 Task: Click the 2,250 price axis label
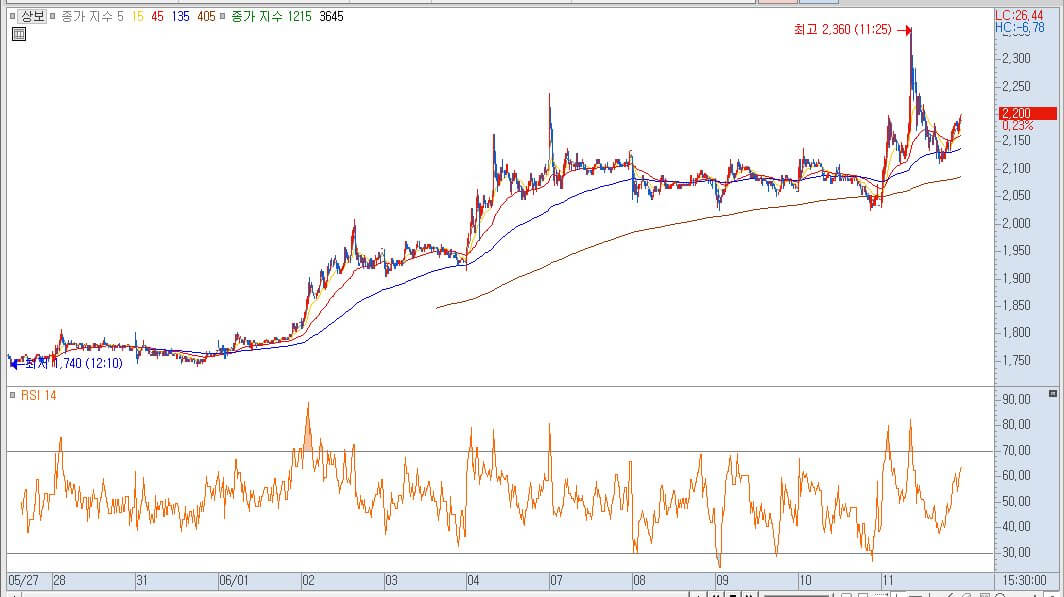1016,86
